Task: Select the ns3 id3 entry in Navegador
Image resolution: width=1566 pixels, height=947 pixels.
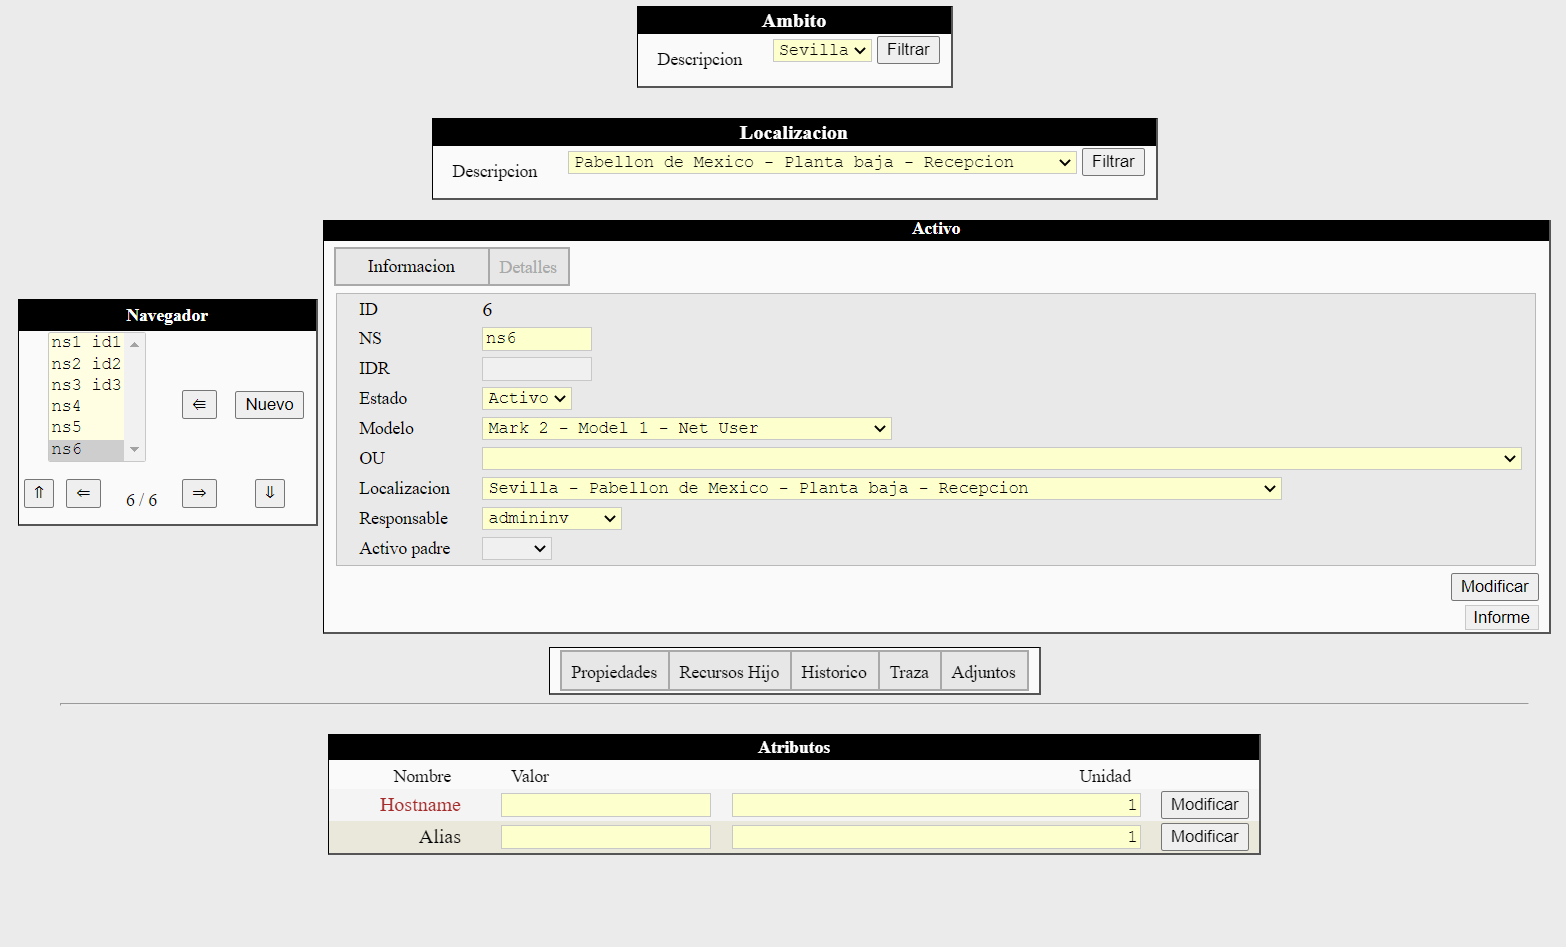Action: (x=86, y=385)
